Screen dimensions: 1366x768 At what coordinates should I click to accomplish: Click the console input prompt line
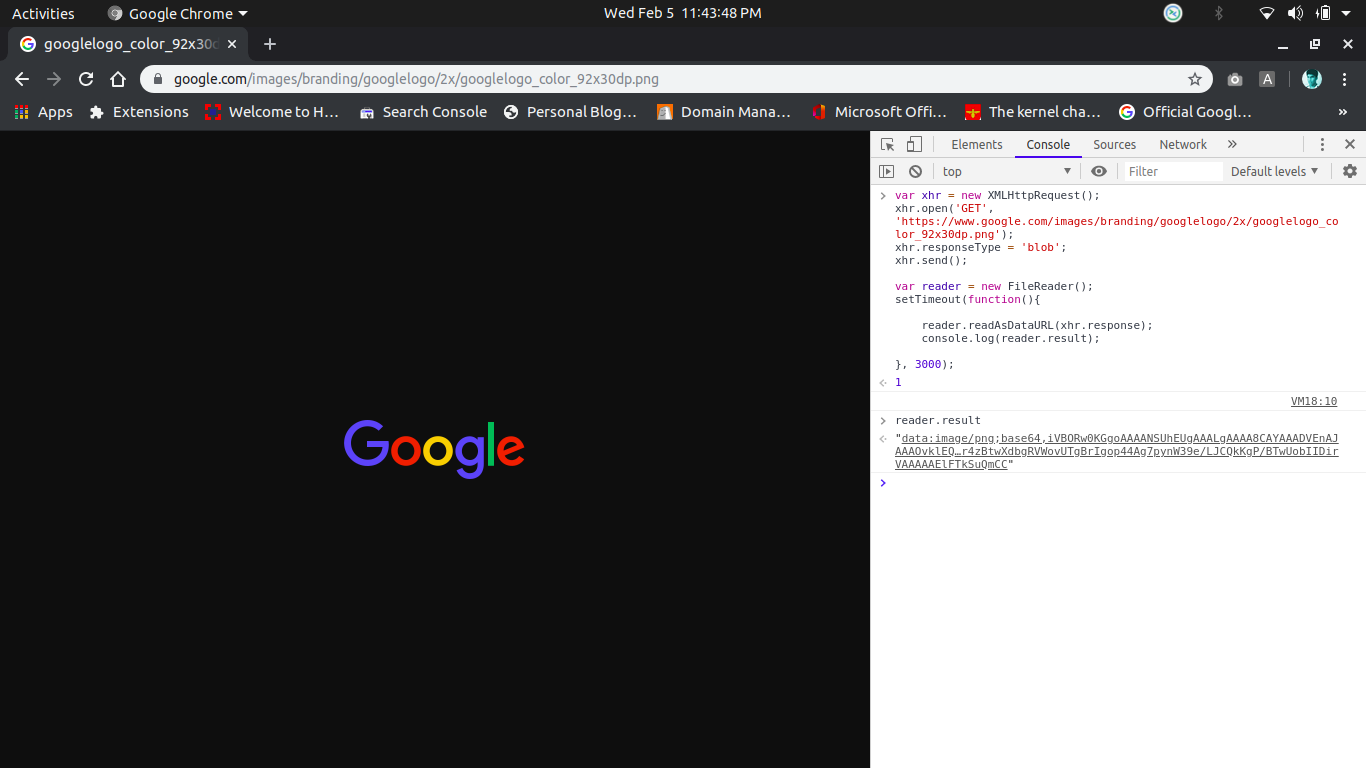coord(1118,483)
